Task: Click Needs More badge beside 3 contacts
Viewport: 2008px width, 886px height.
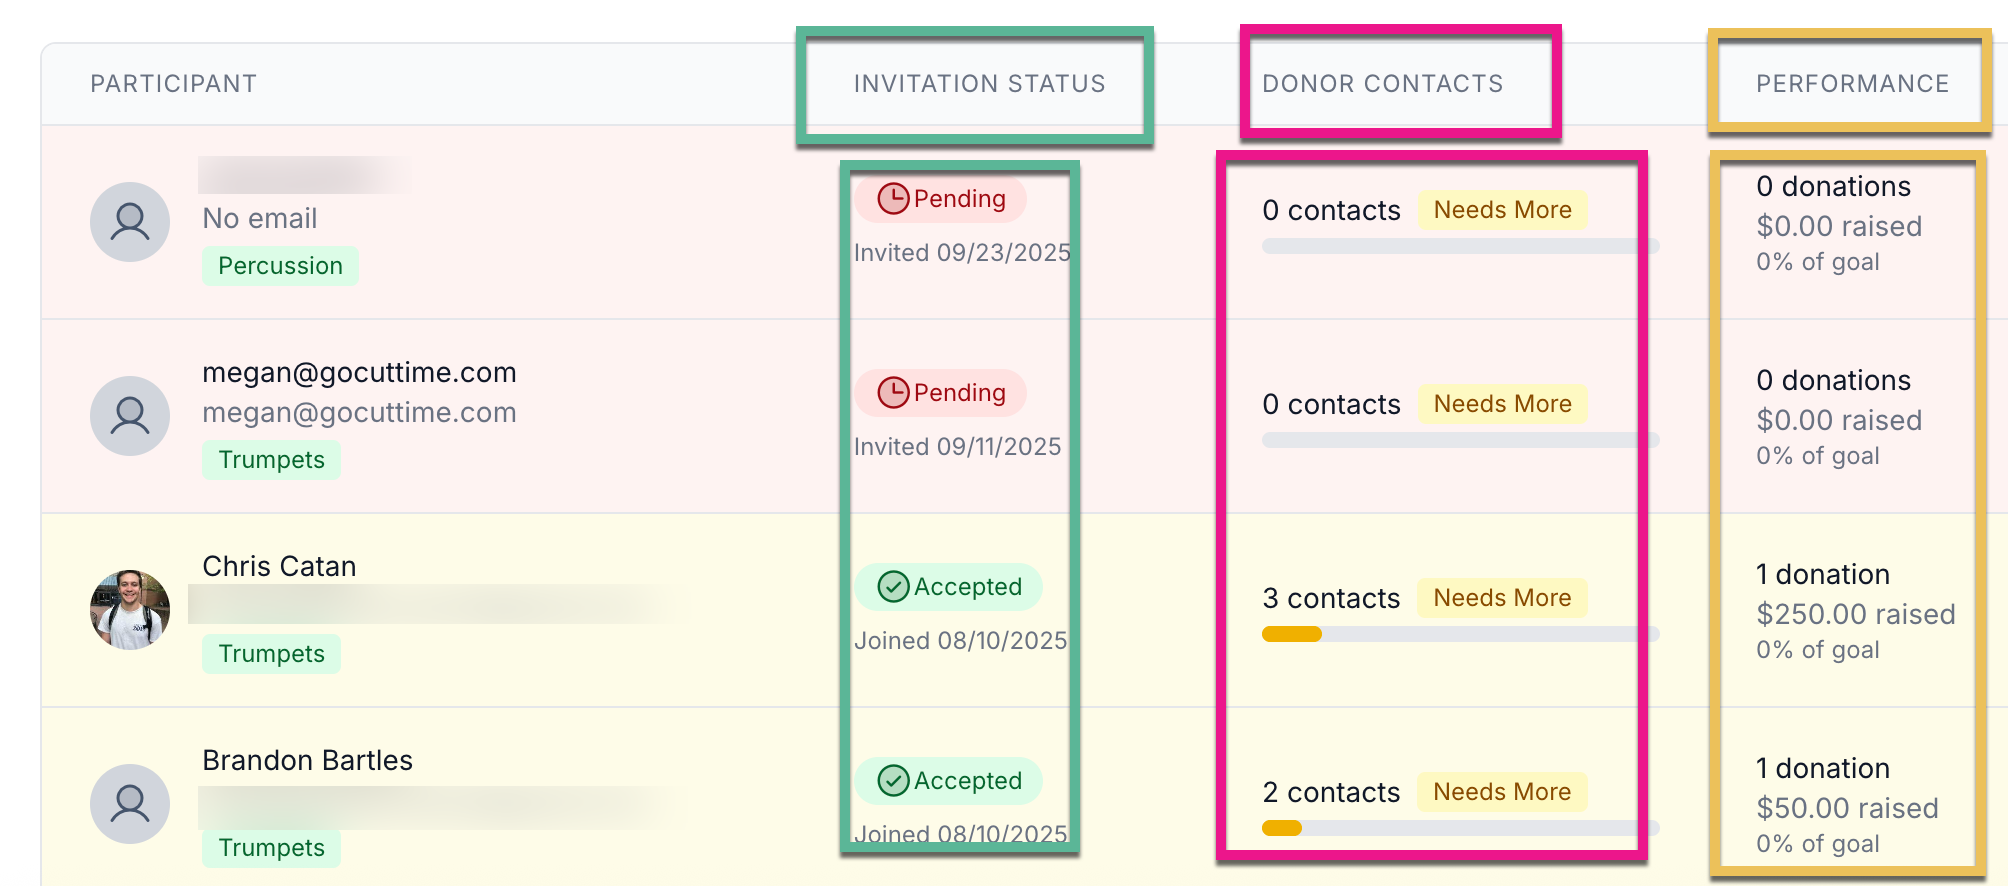Action: 1502,598
